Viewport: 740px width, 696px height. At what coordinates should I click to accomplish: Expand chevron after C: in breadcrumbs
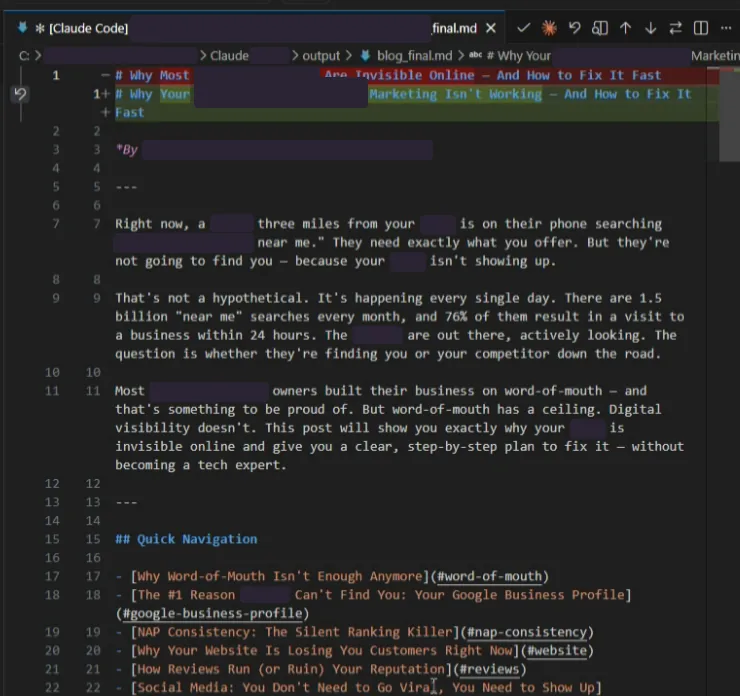(38, 56)
